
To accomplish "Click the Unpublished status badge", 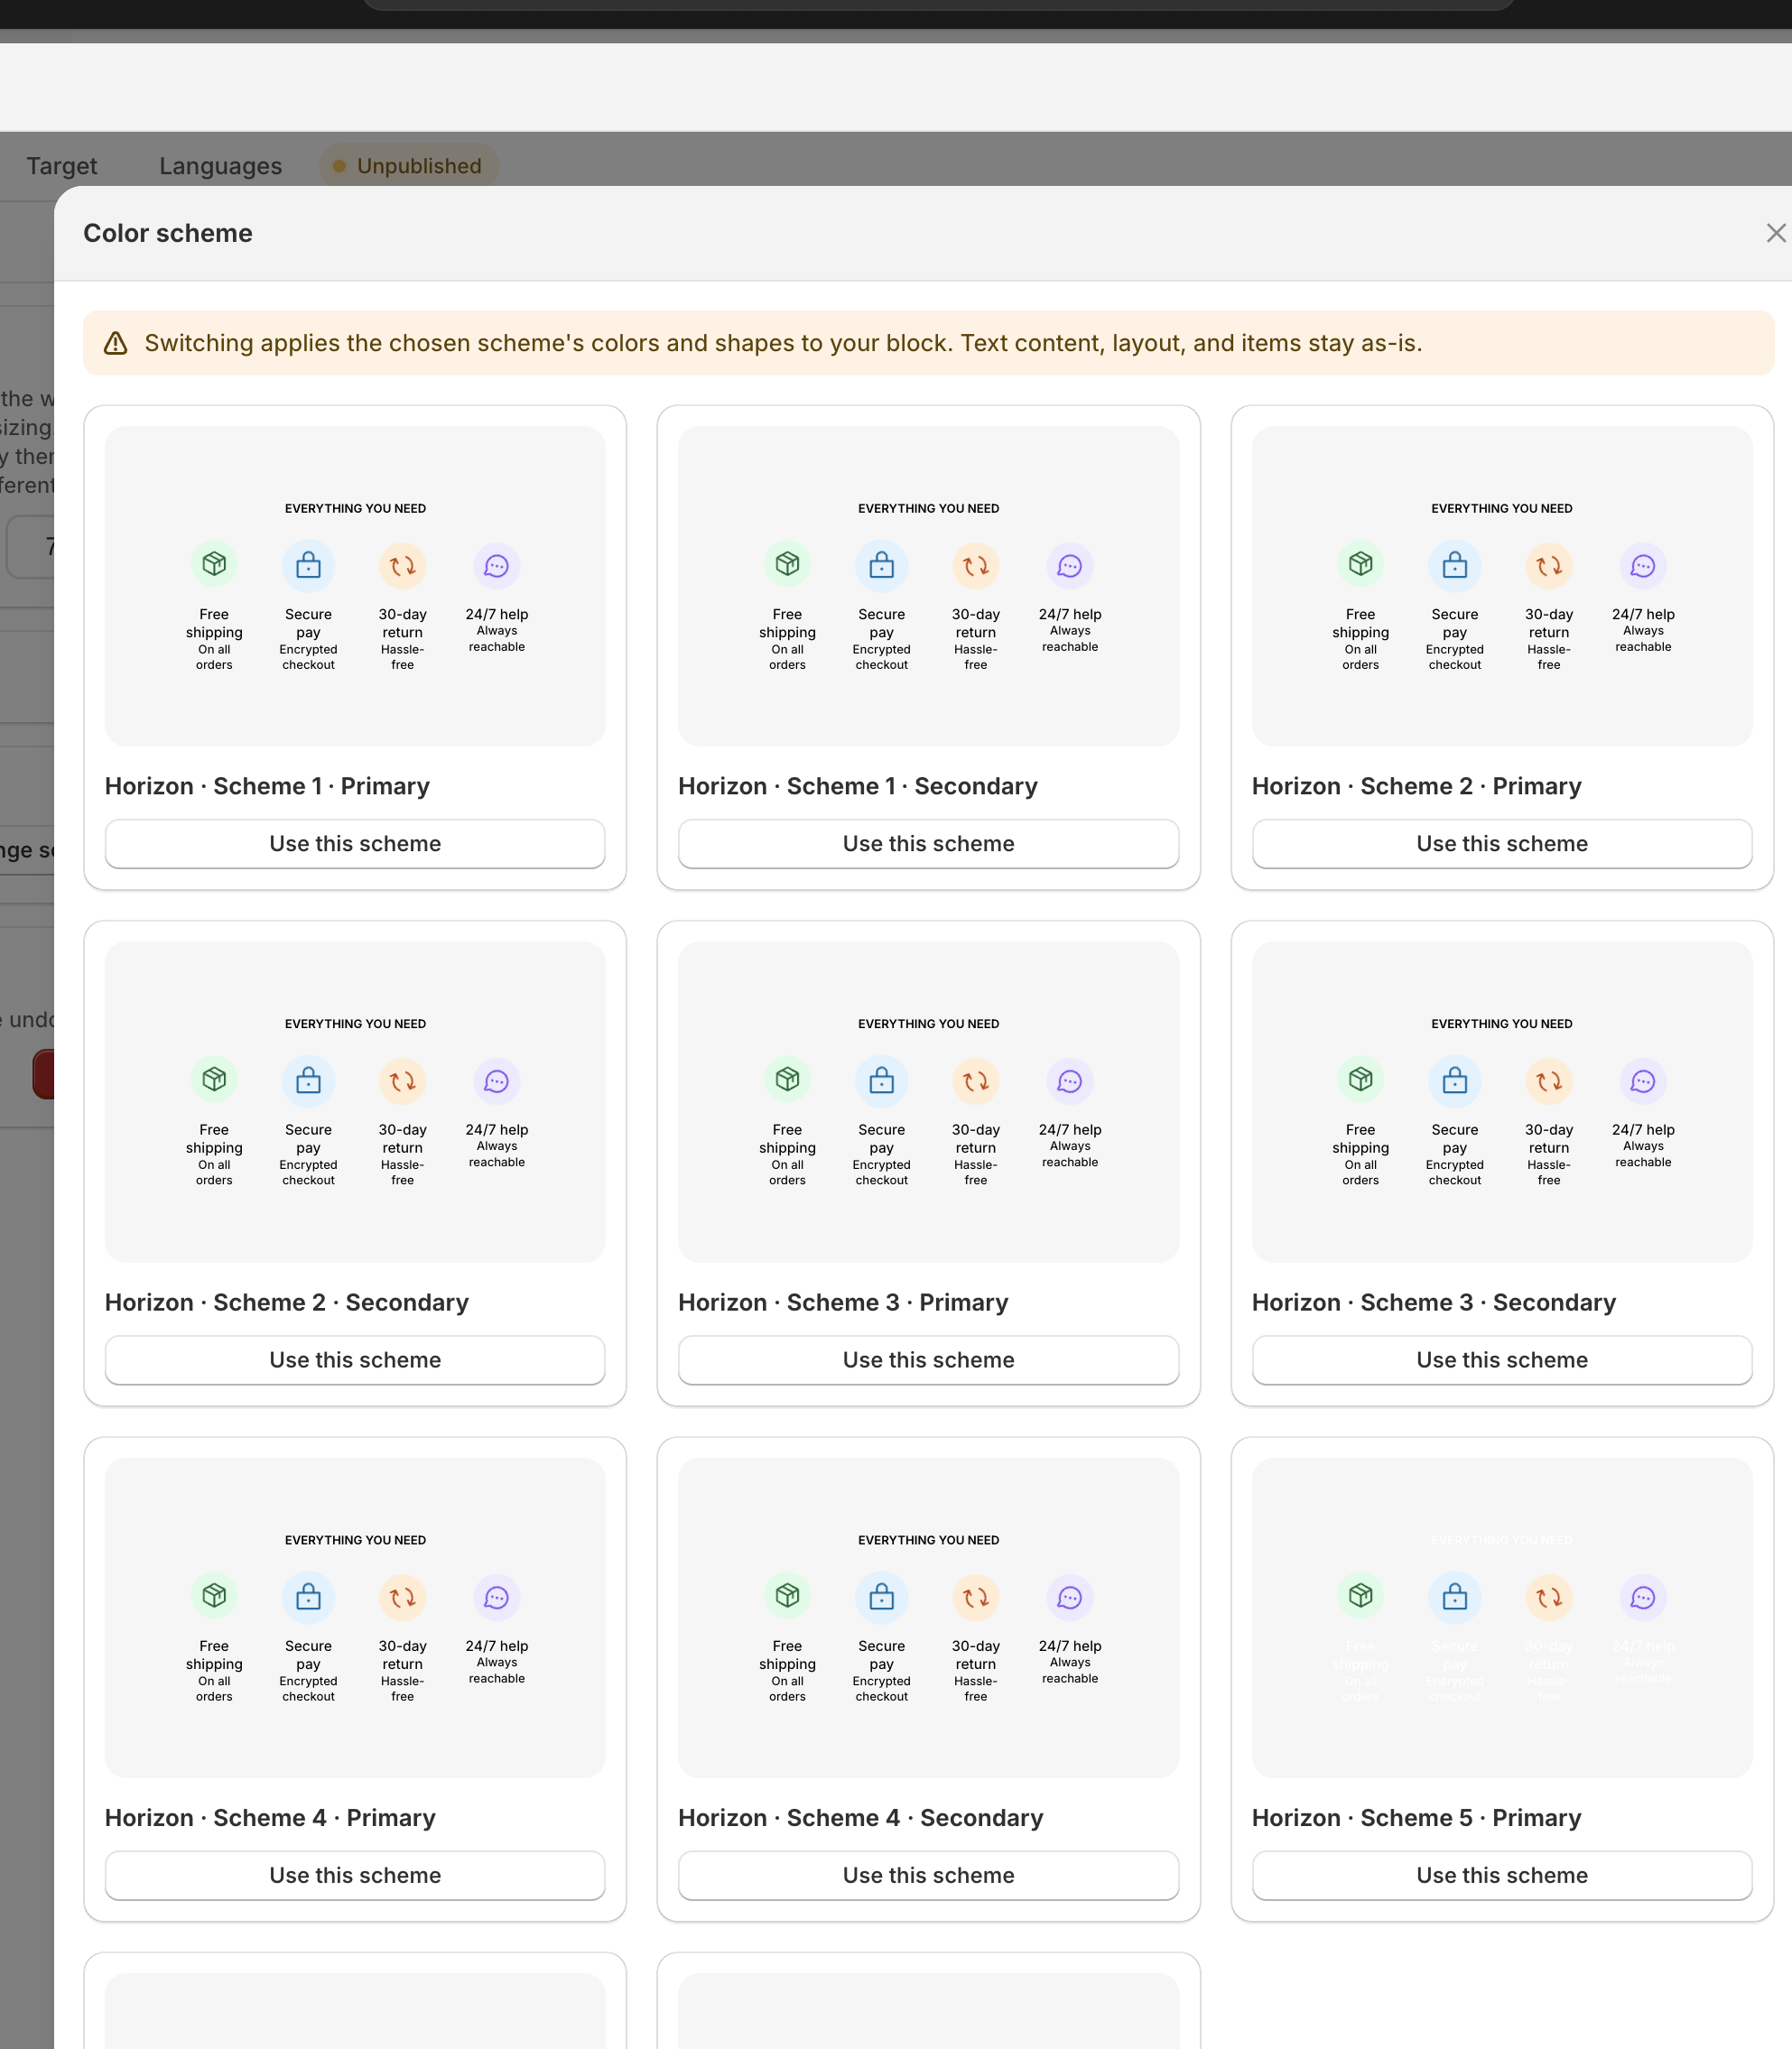I will point(408,166).
